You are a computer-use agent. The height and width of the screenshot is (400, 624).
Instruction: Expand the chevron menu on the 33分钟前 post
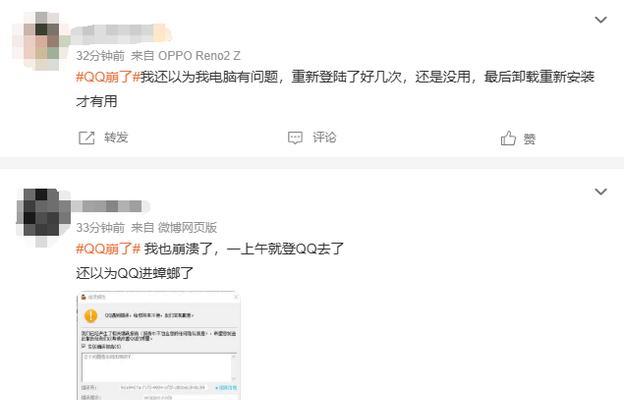point(601,192)
